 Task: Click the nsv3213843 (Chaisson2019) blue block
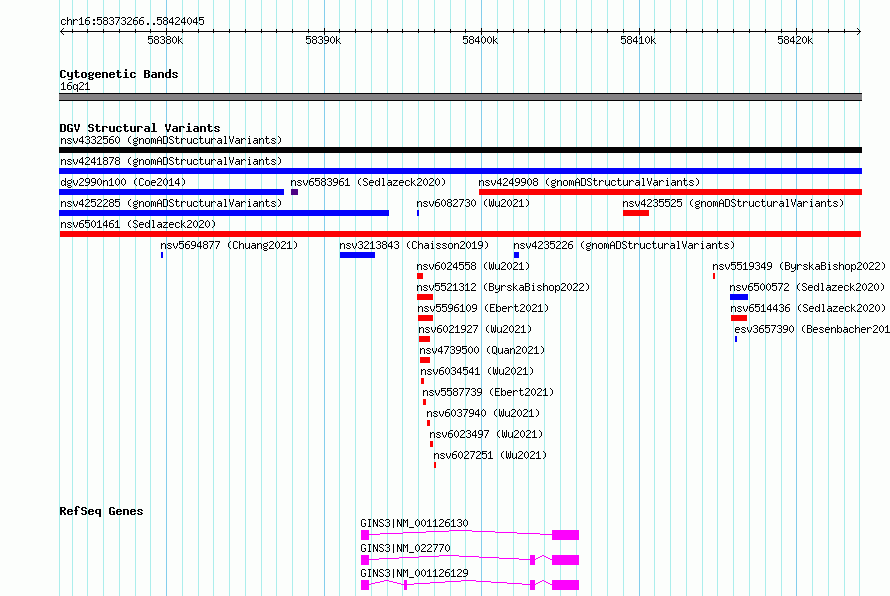point(358,255)
